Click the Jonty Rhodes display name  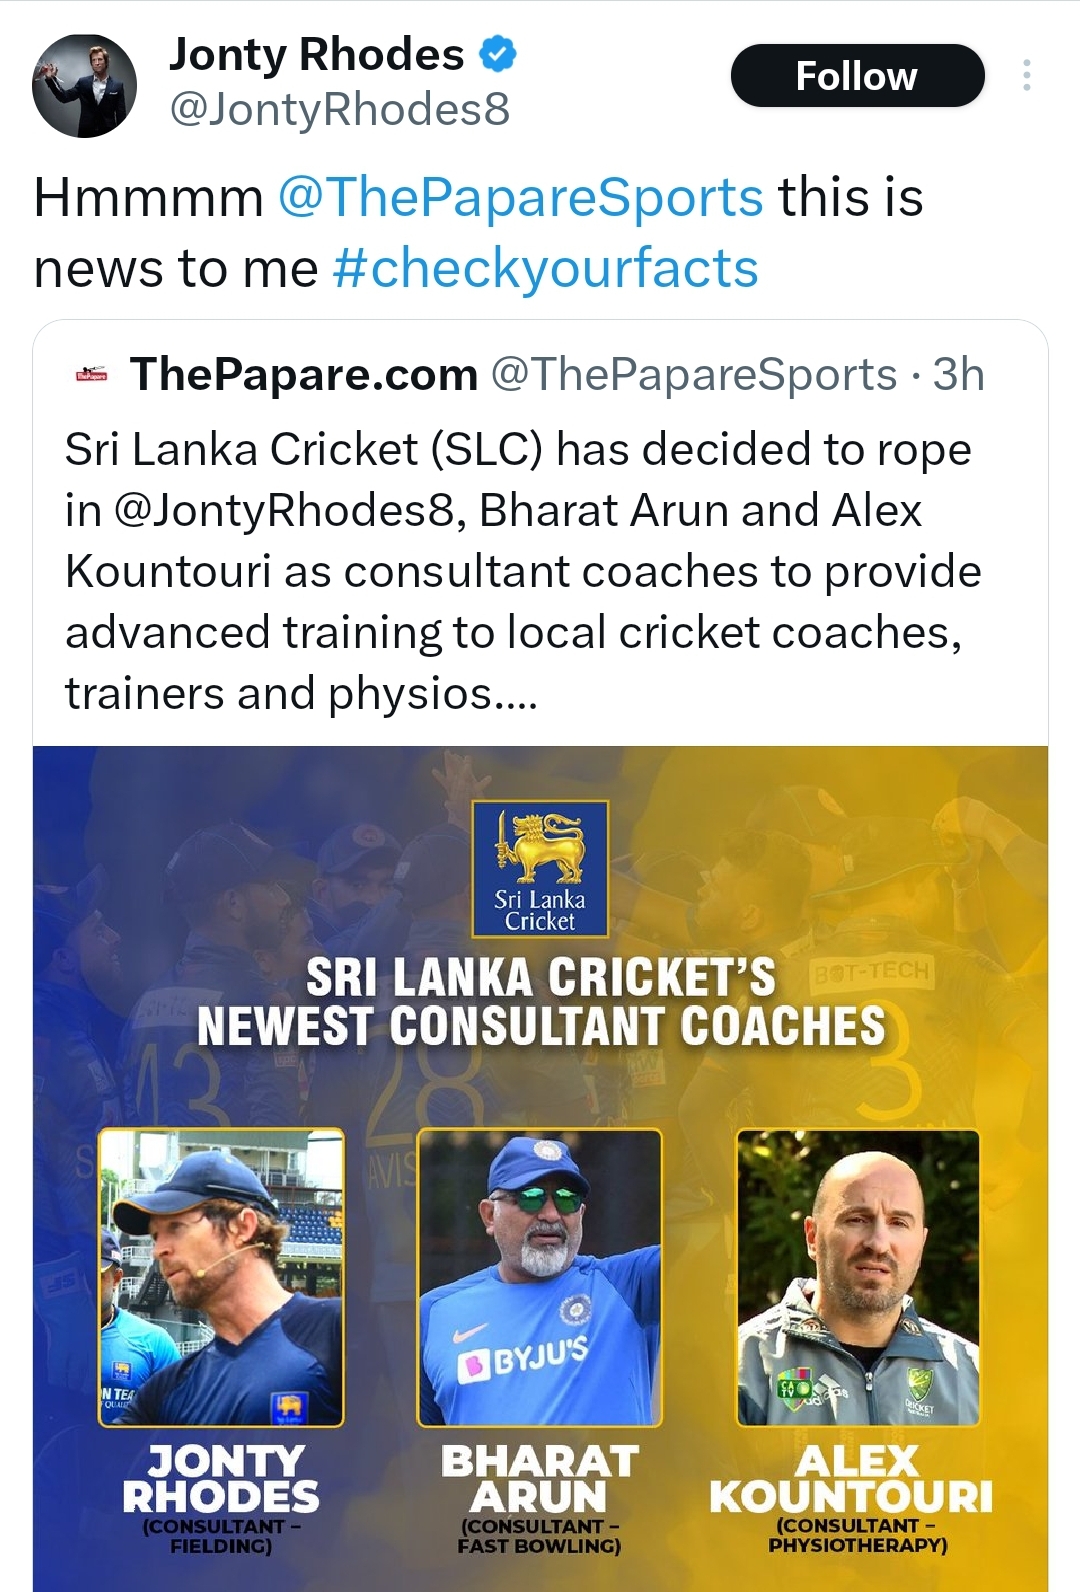tap(316, 54)
